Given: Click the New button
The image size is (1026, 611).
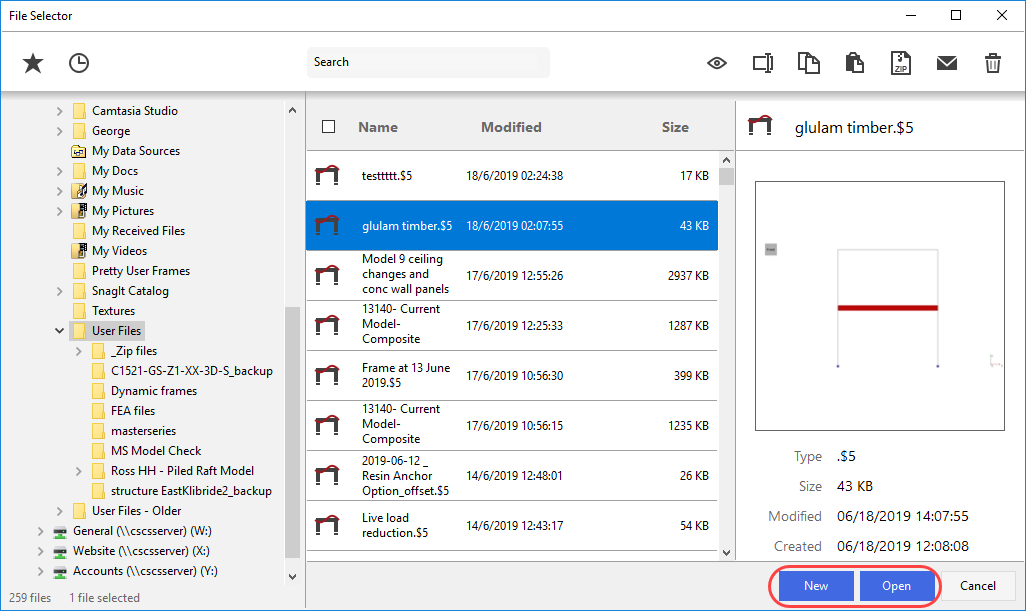Looking at the screenshot, I should 816,586.
